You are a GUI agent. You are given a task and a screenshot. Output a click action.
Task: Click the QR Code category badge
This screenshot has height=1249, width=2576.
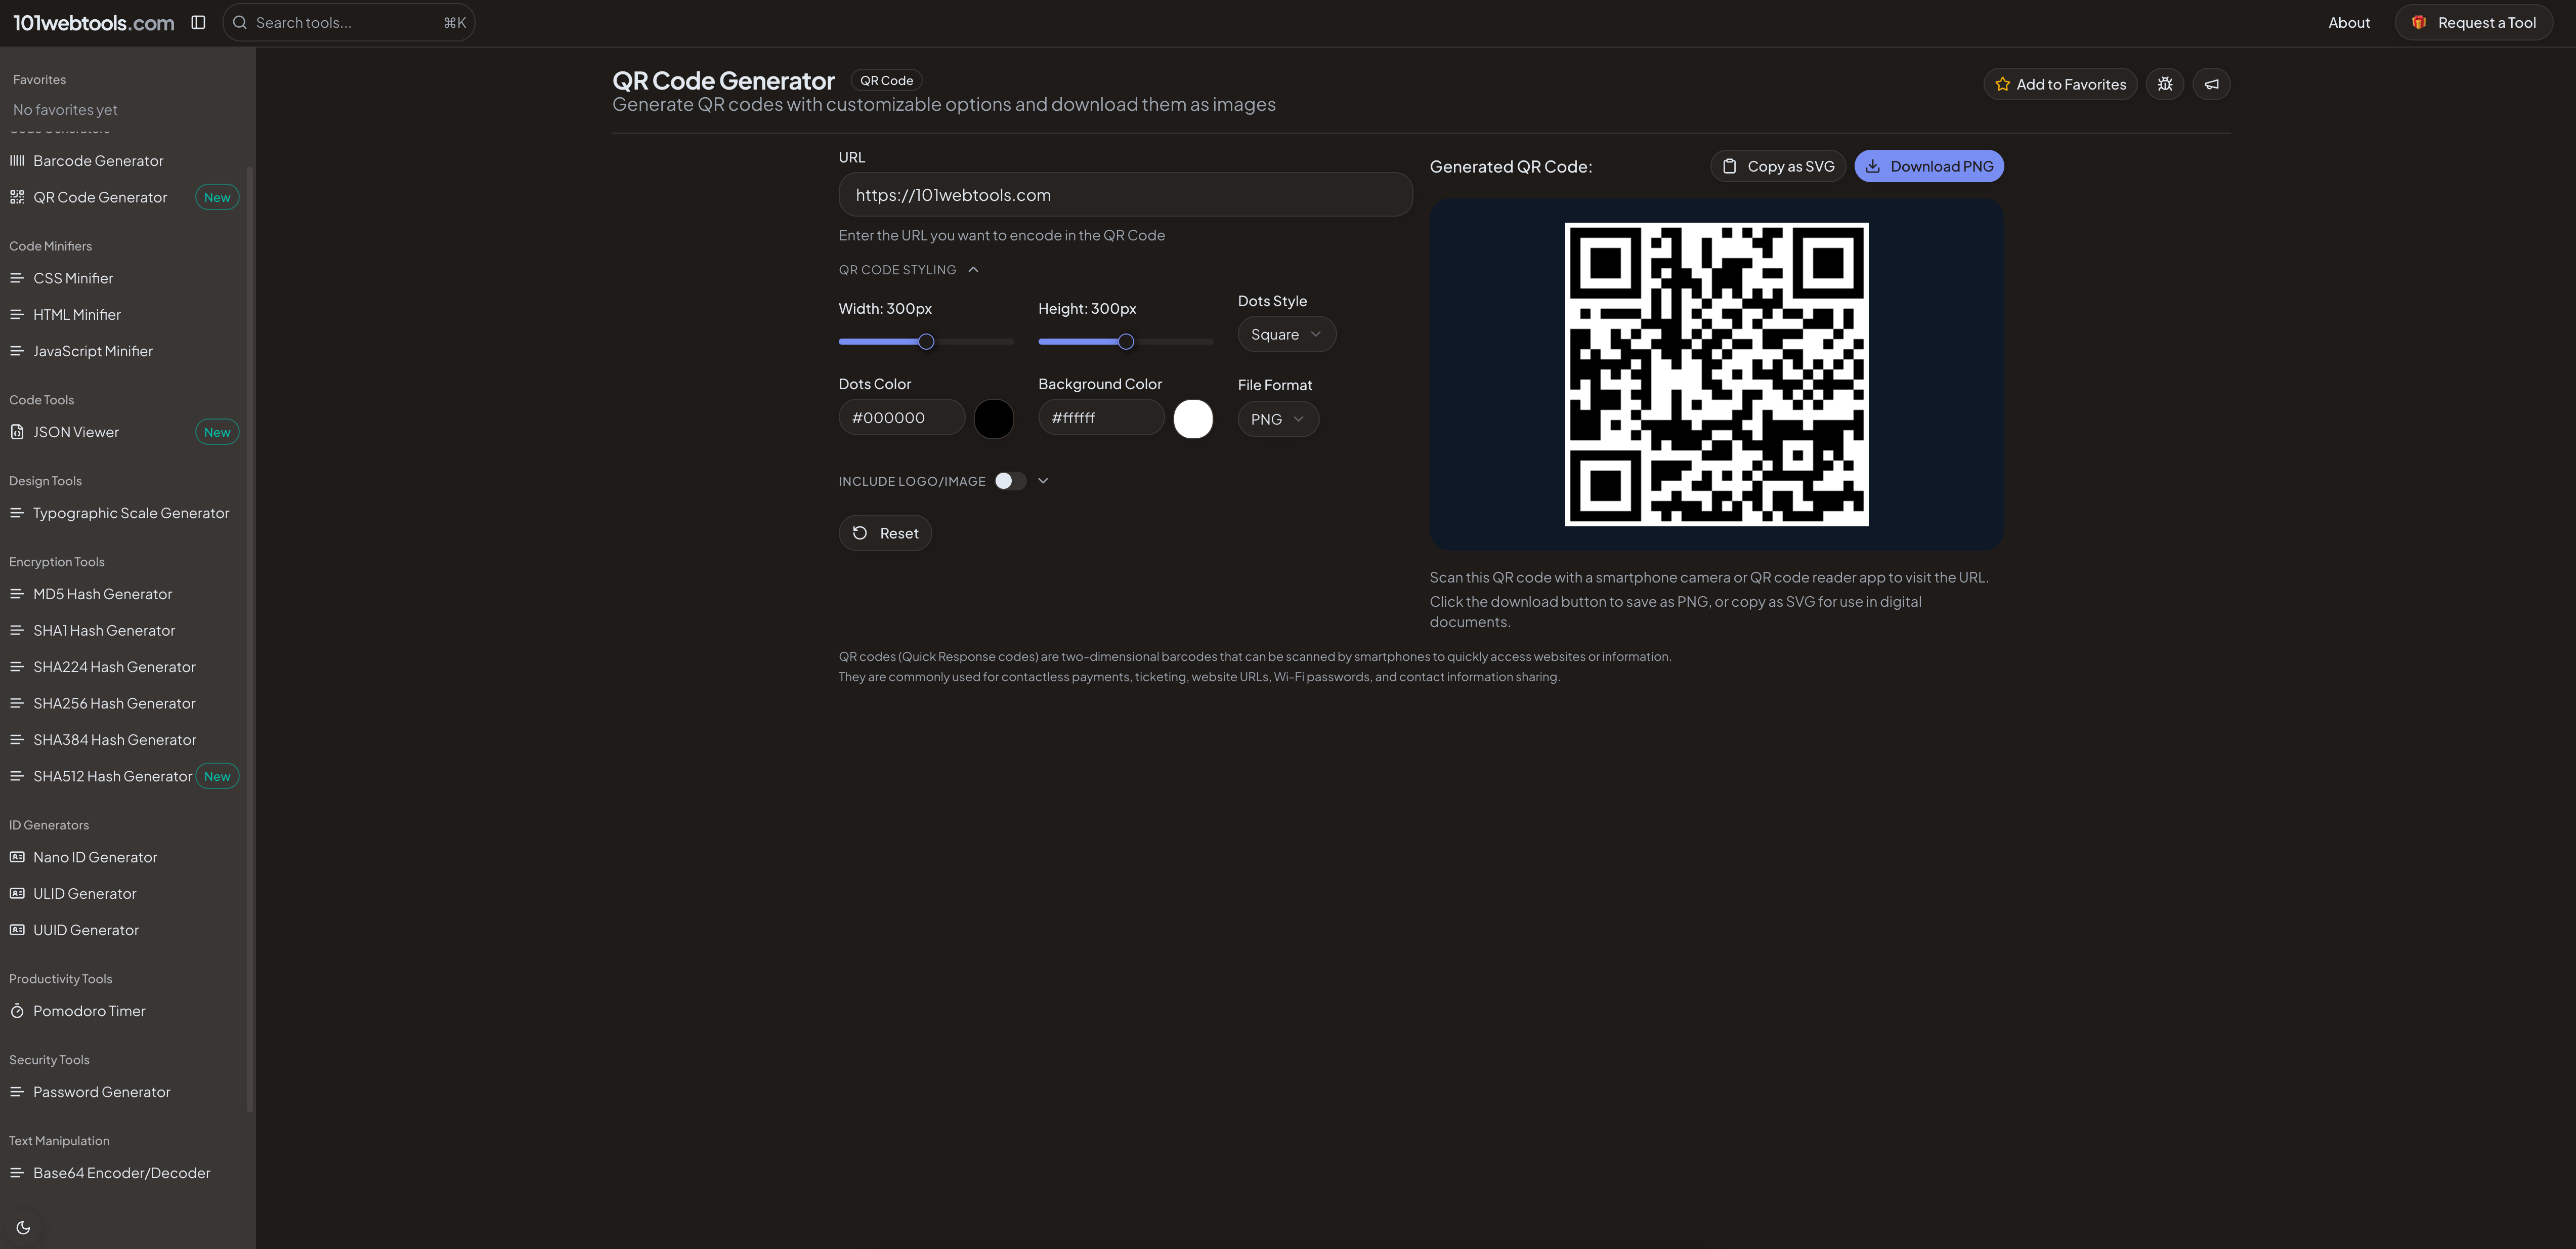click(885, 80)
